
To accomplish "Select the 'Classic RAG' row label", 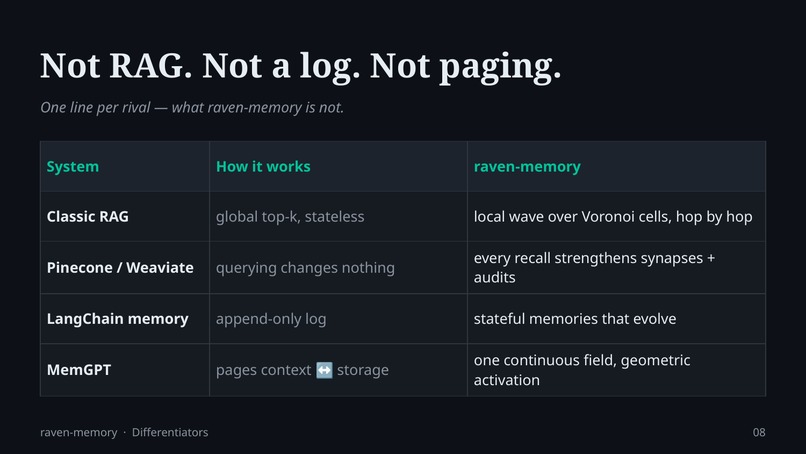I will 87,216.
